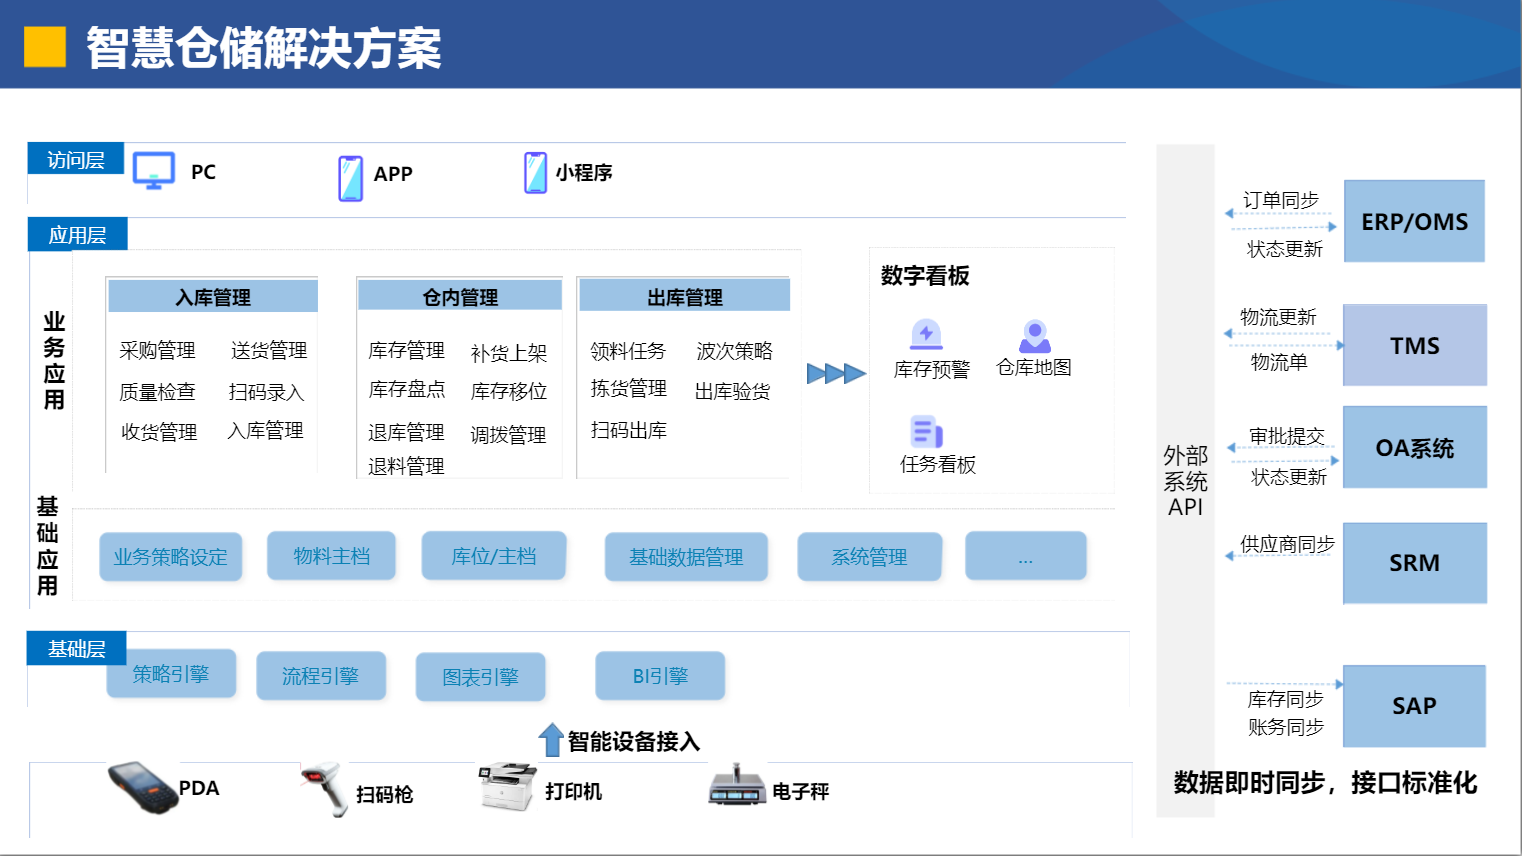Click the 审批提交 label
The width and height of the screenshot is (1522, 856).
(1287, 436)
